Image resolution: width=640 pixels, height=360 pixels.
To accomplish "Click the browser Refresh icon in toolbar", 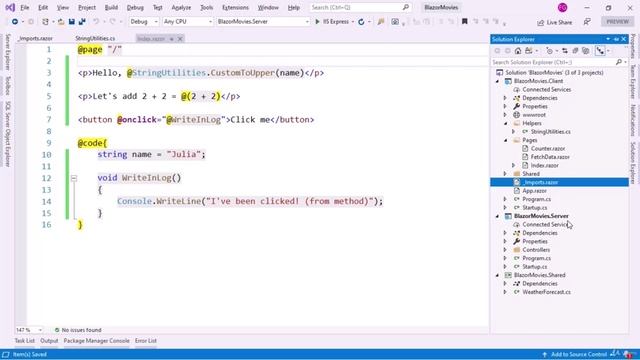I will pyautogui.click(x=361, y=22).
